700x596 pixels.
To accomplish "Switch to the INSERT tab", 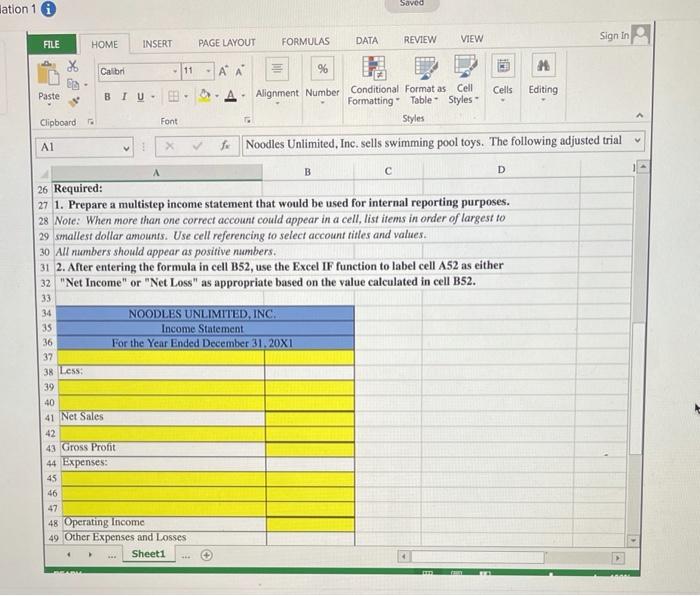I will click(x=157, y=44).
